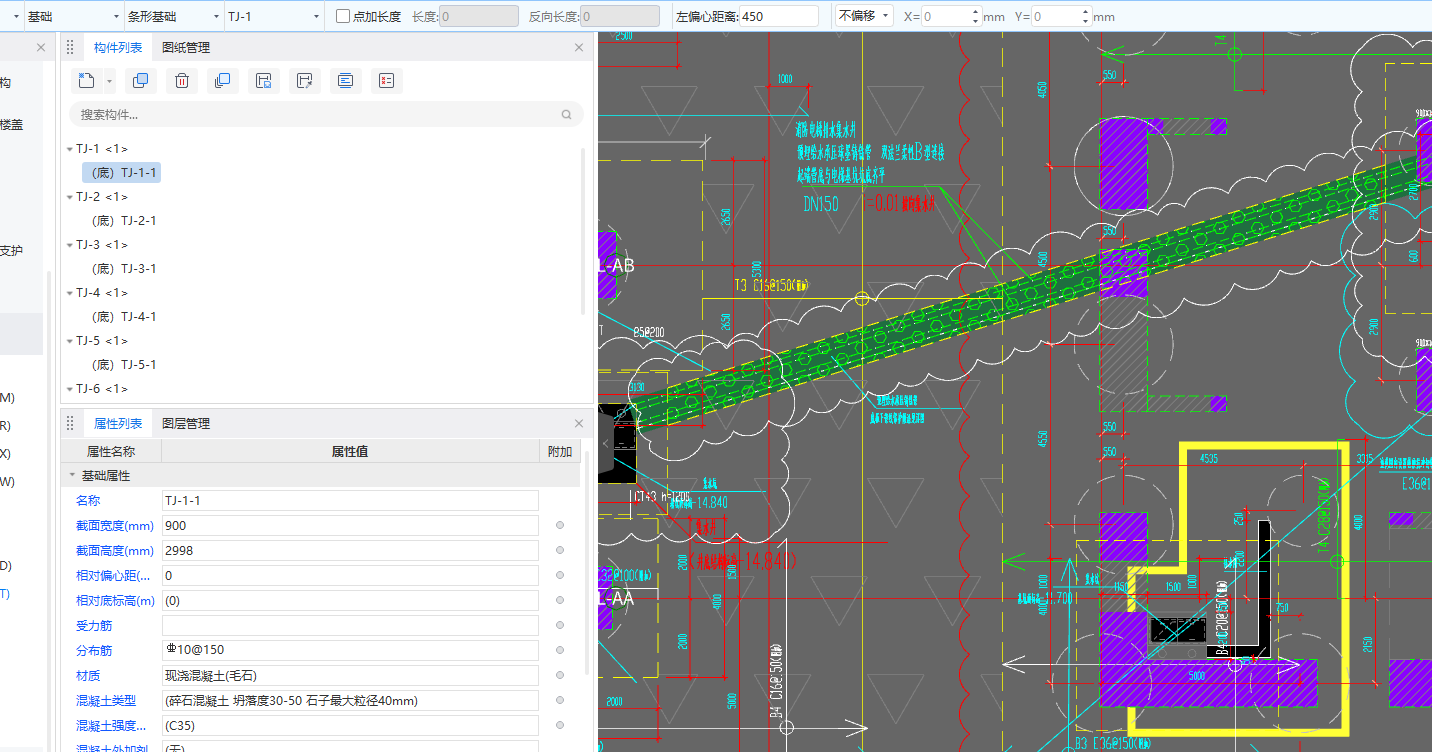Collapse the TJ-3 tree node
This screenshot has width=1432, height=752.
[x=70, y=245]
